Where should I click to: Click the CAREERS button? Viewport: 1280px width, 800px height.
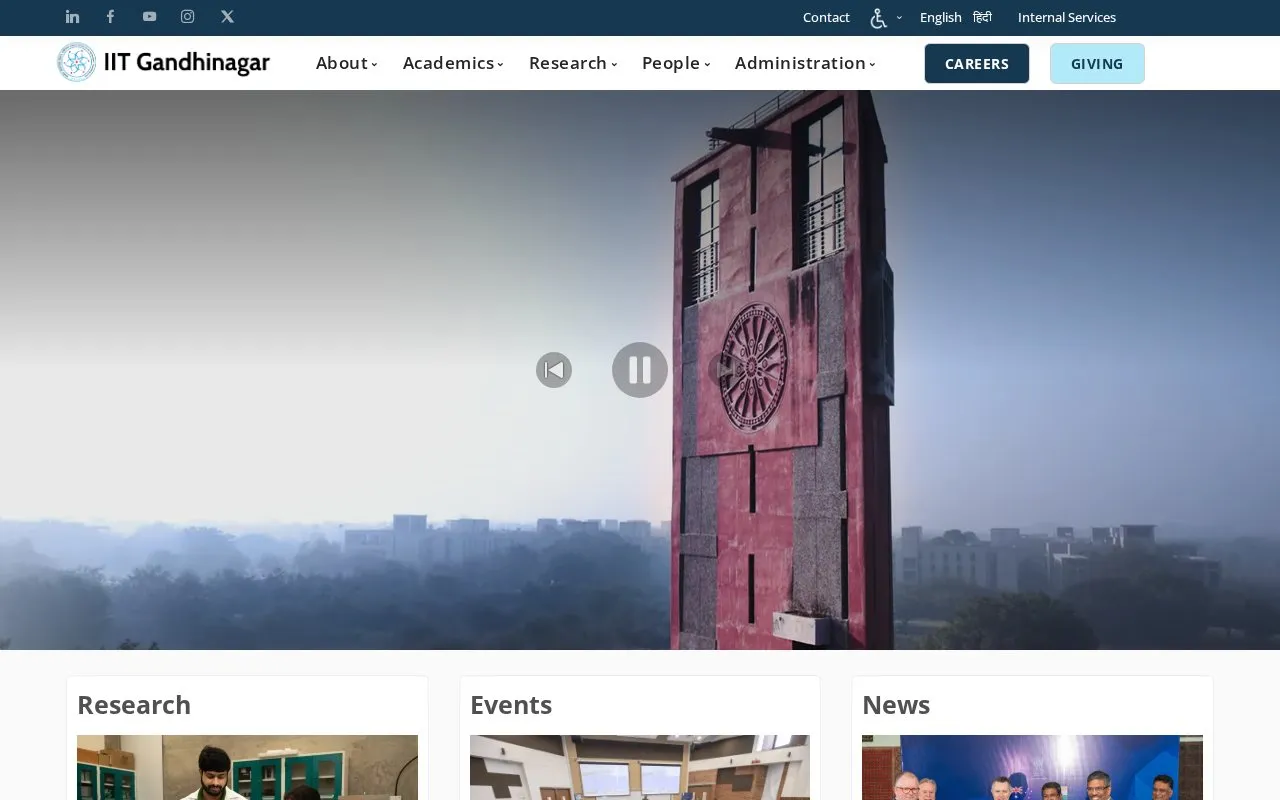click(x=977, y=64)
